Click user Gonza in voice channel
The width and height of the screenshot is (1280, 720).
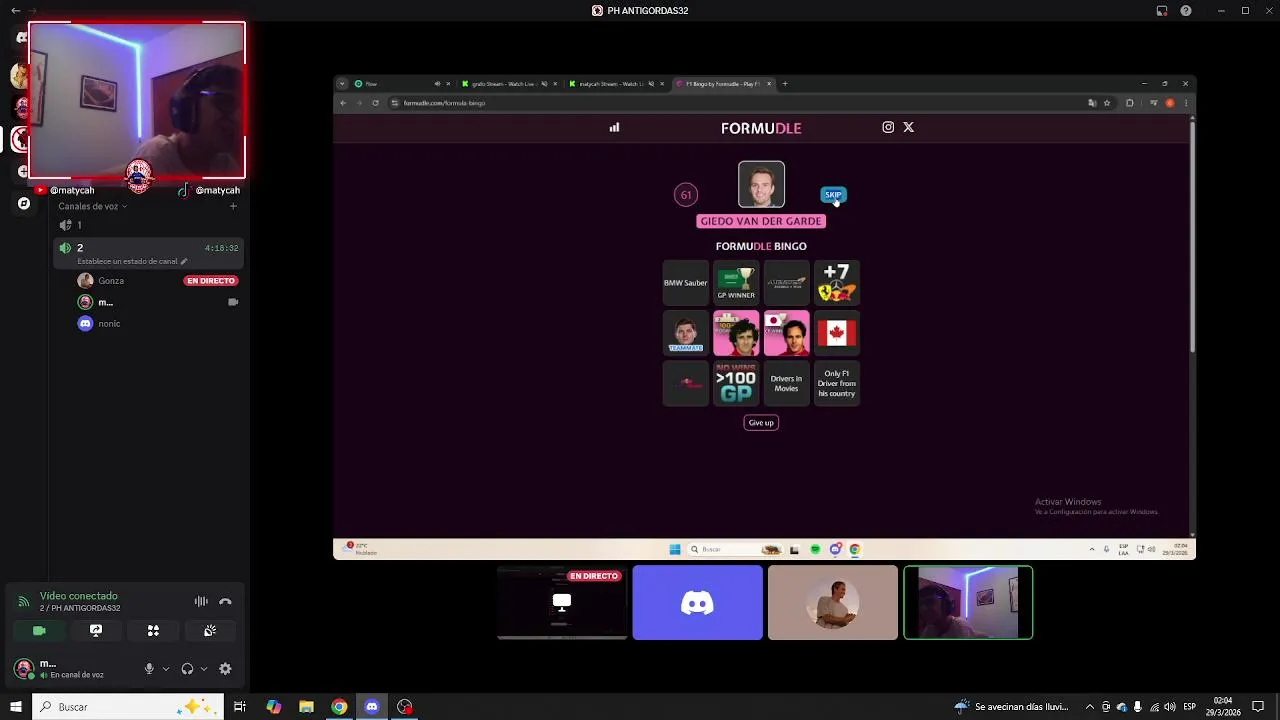(x=111, y=281)
